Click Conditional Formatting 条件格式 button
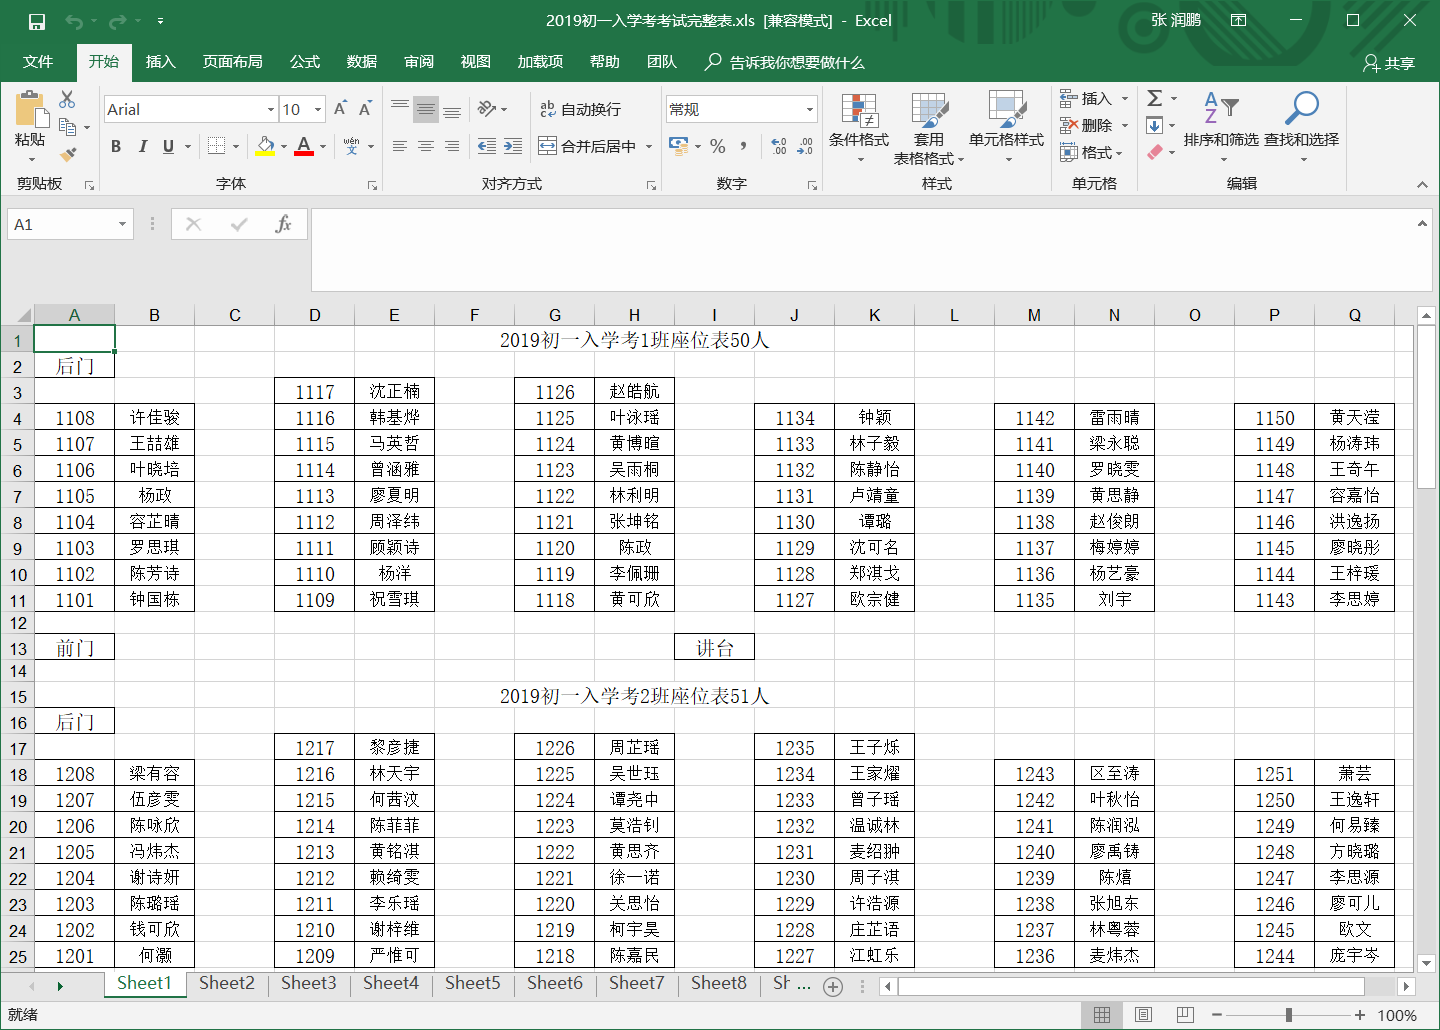The width and height of the screenshot is (1440, 1030). tap(858, 127)
